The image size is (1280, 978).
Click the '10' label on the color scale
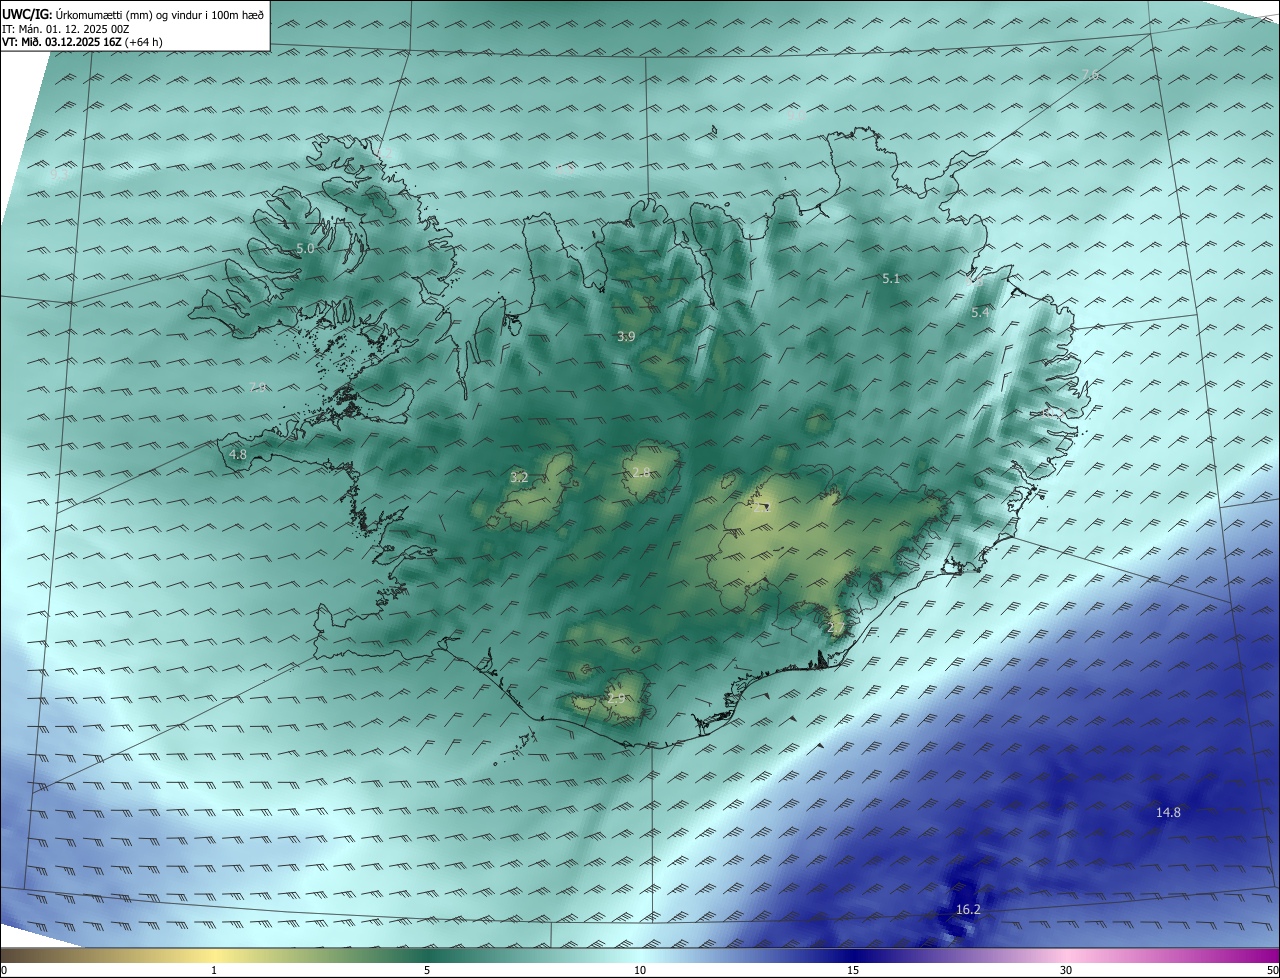click(640, 970)
